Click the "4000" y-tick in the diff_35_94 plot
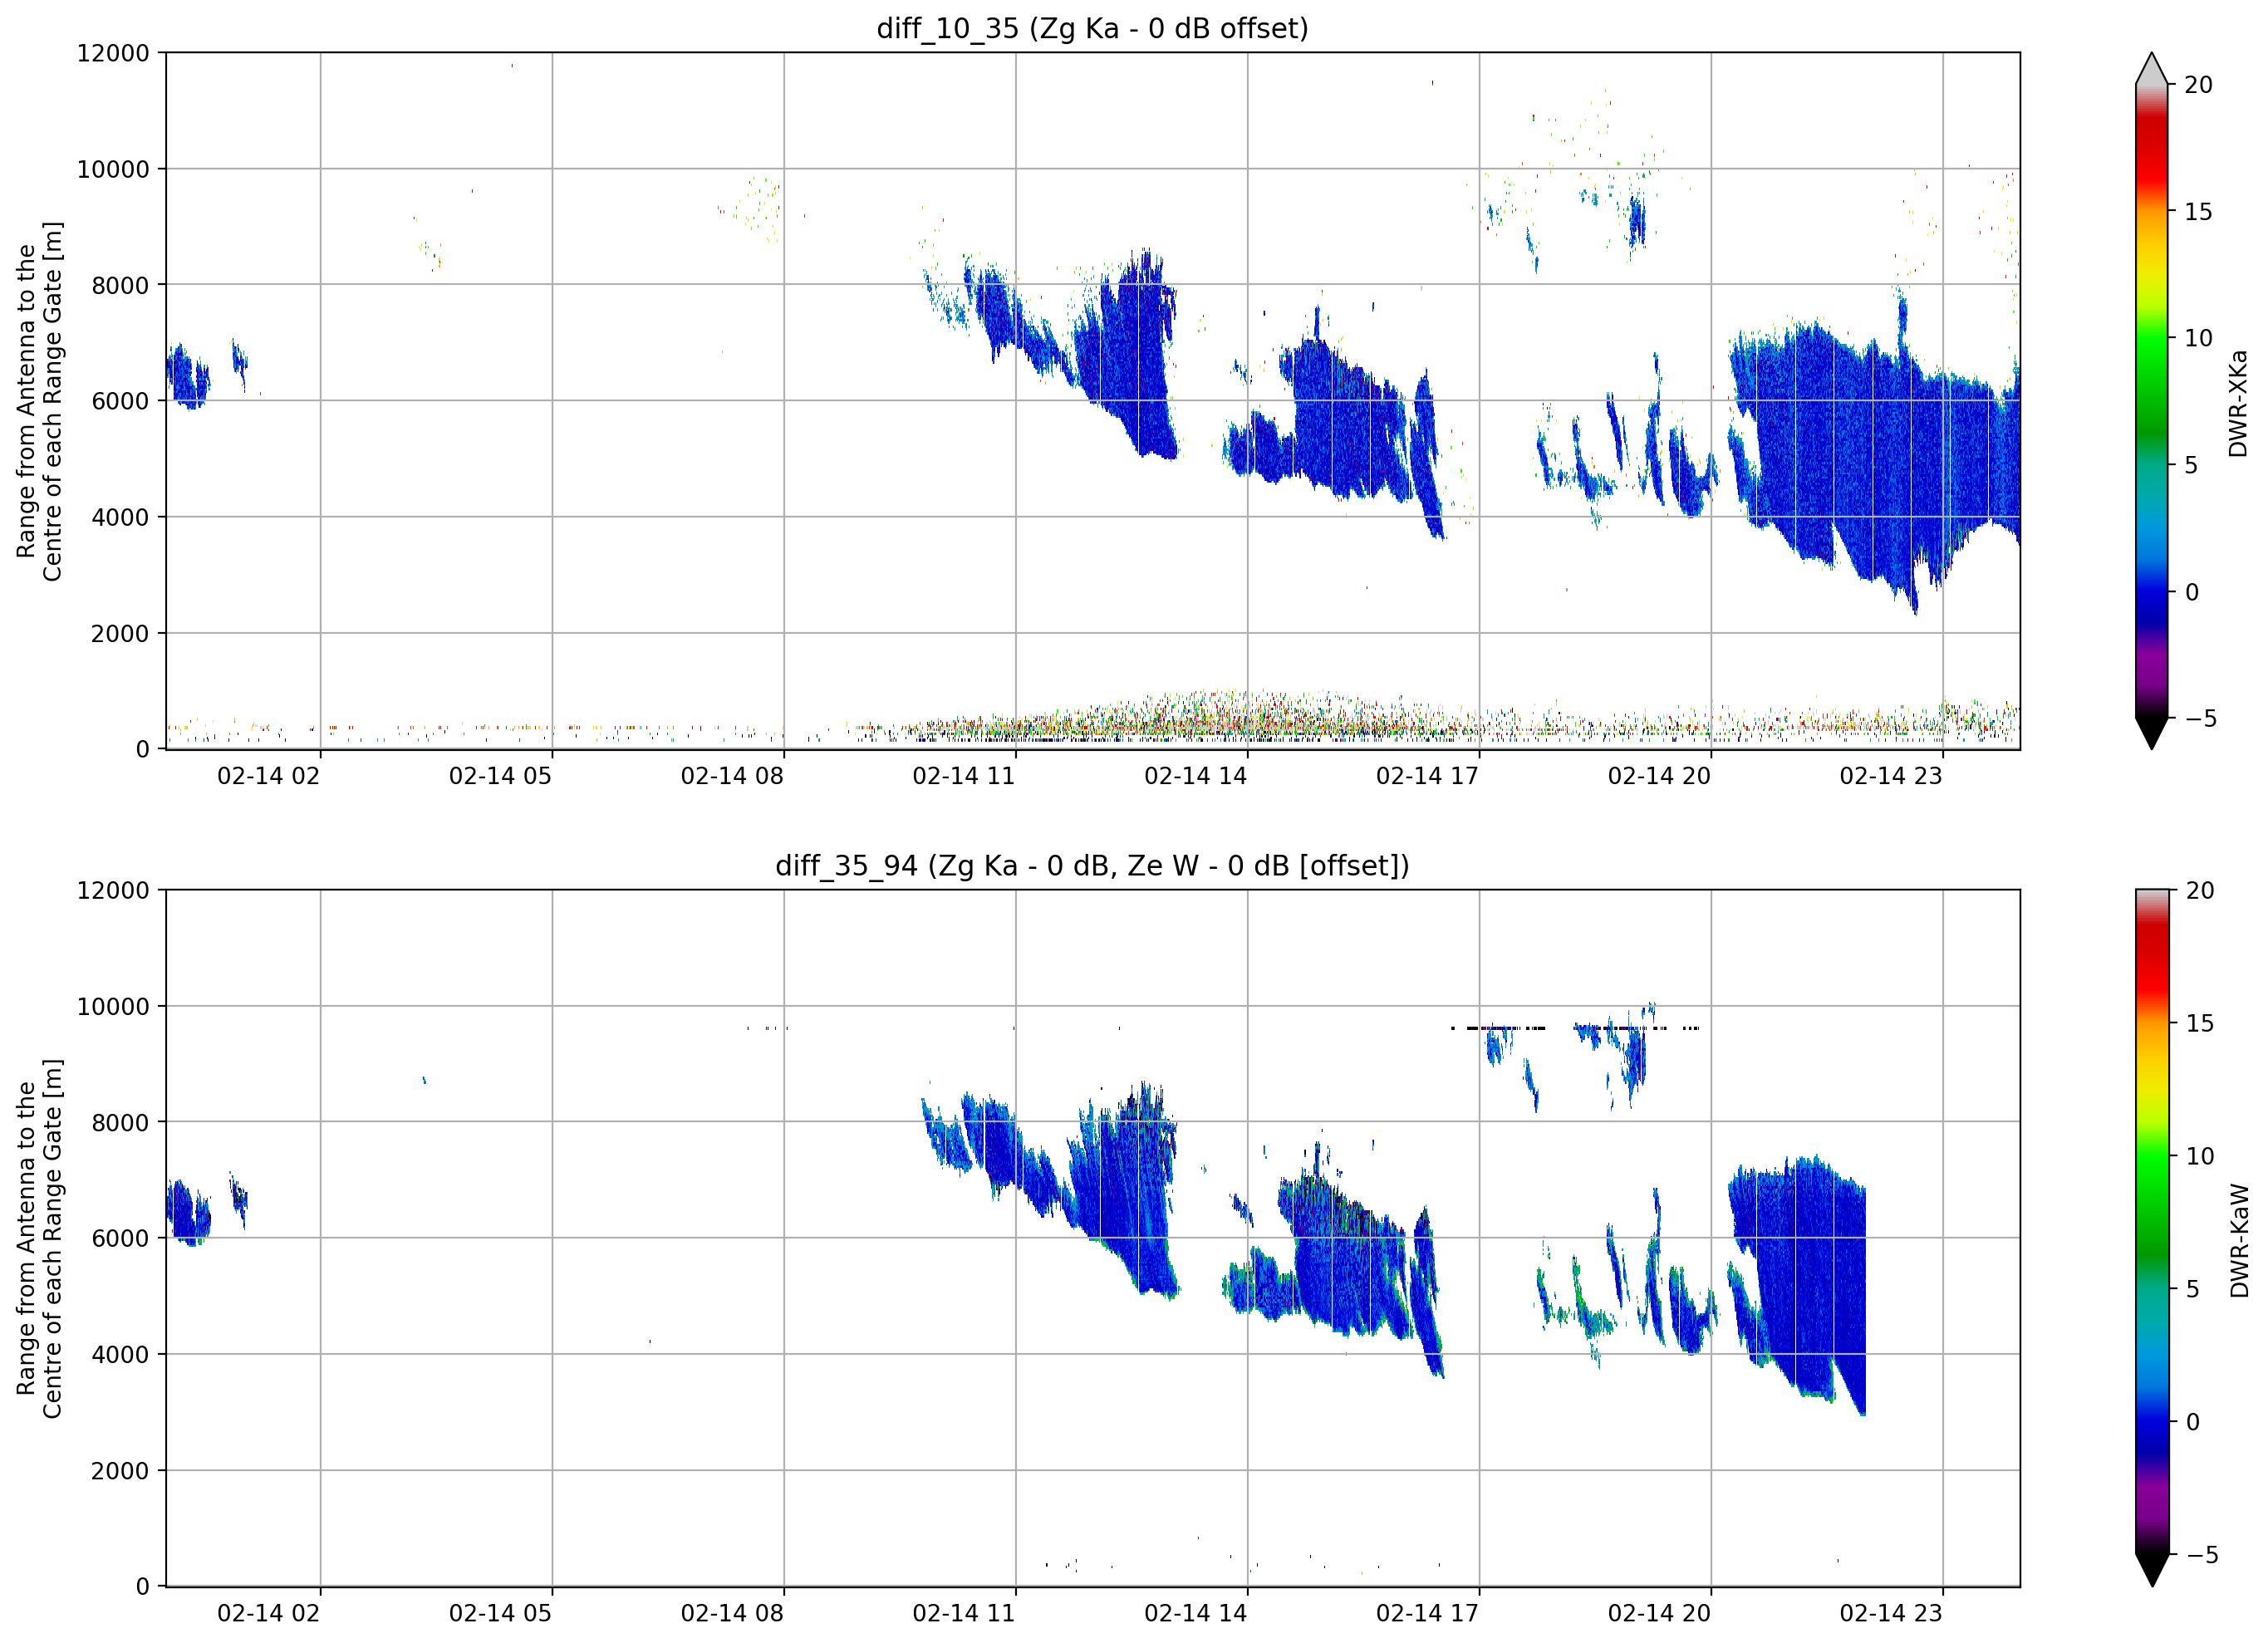The width and height of the screenshot is (2268, 1643). (120, 1354)
